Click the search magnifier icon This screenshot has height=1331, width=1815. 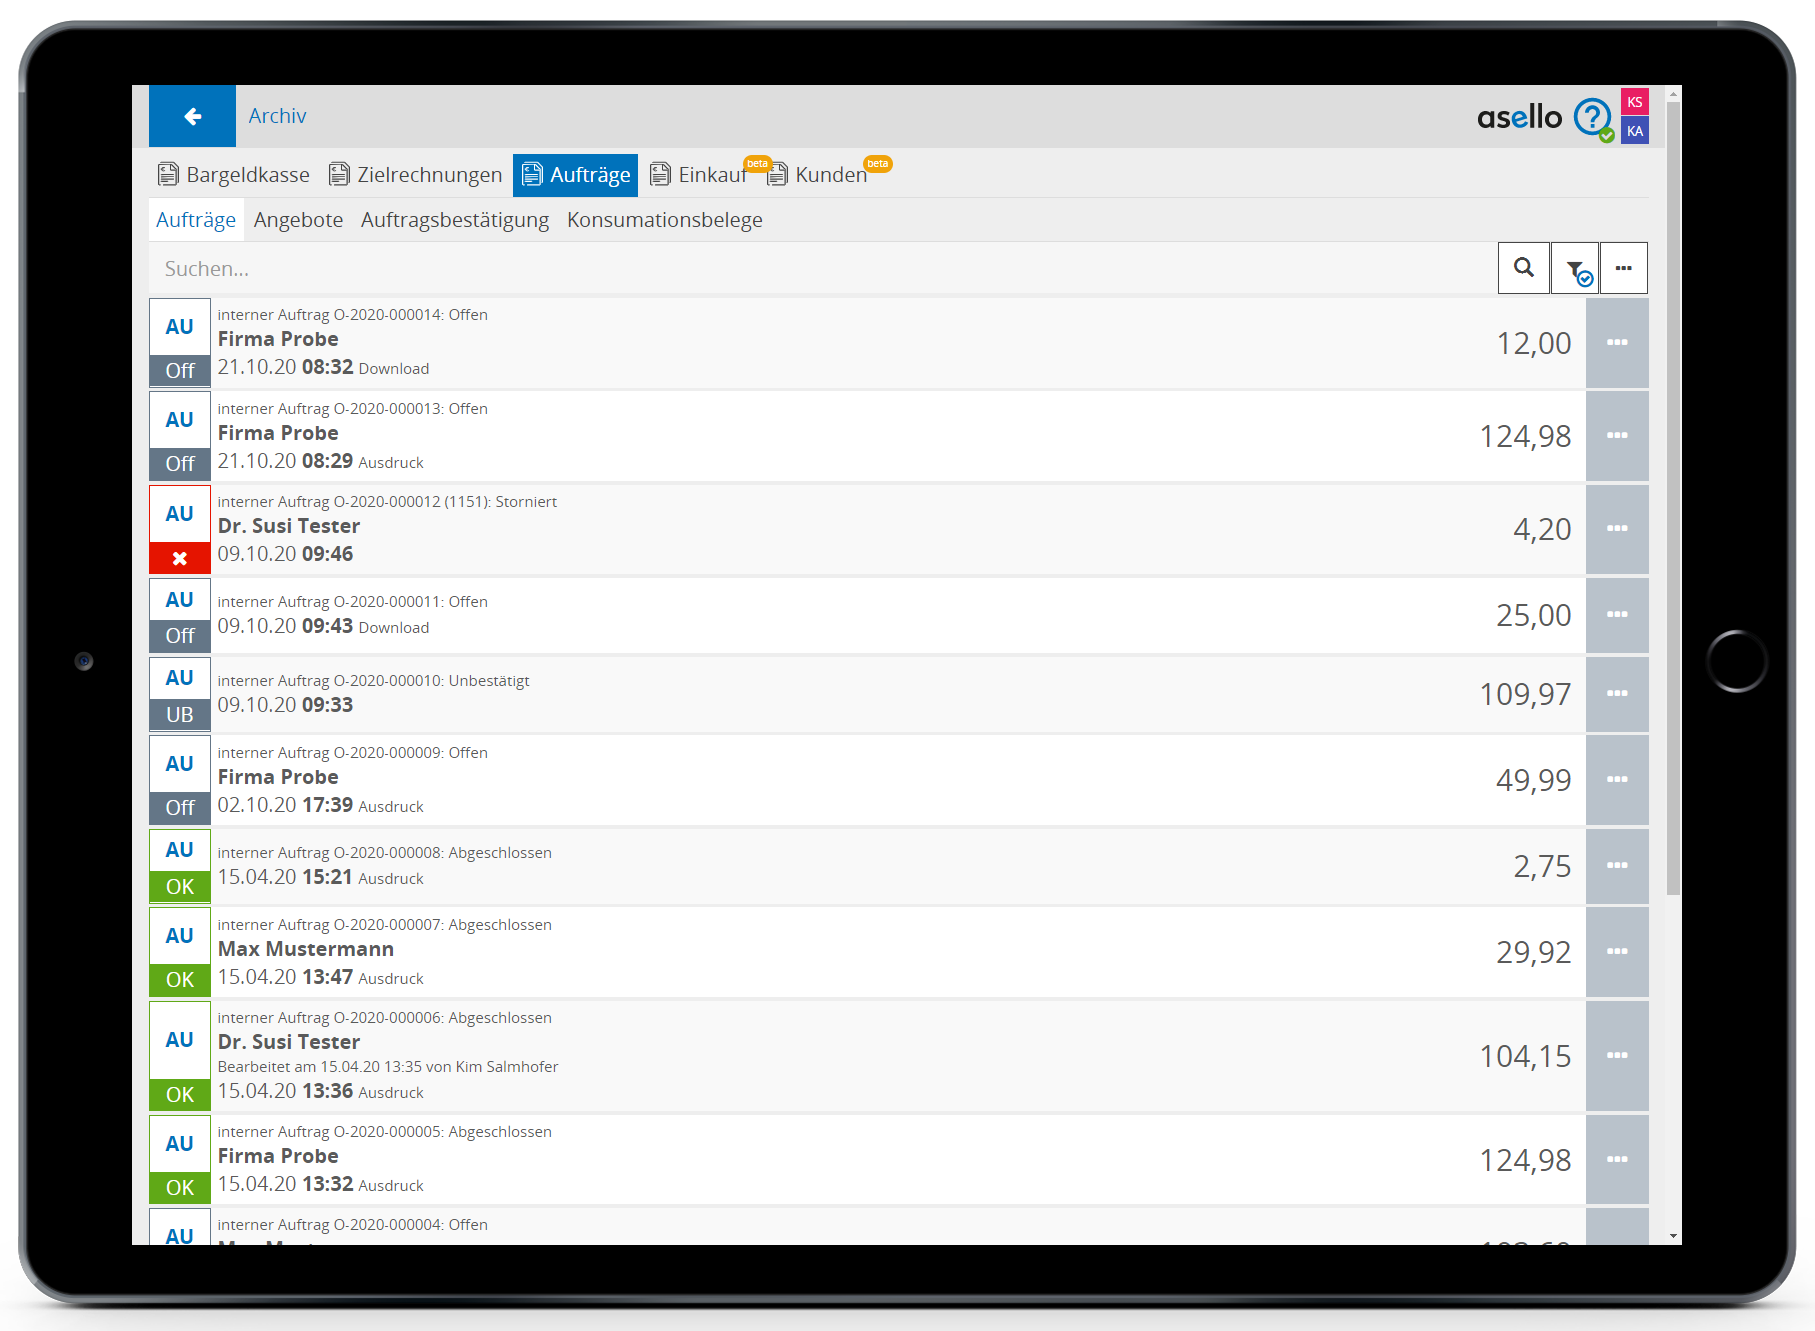[1523, 268]
